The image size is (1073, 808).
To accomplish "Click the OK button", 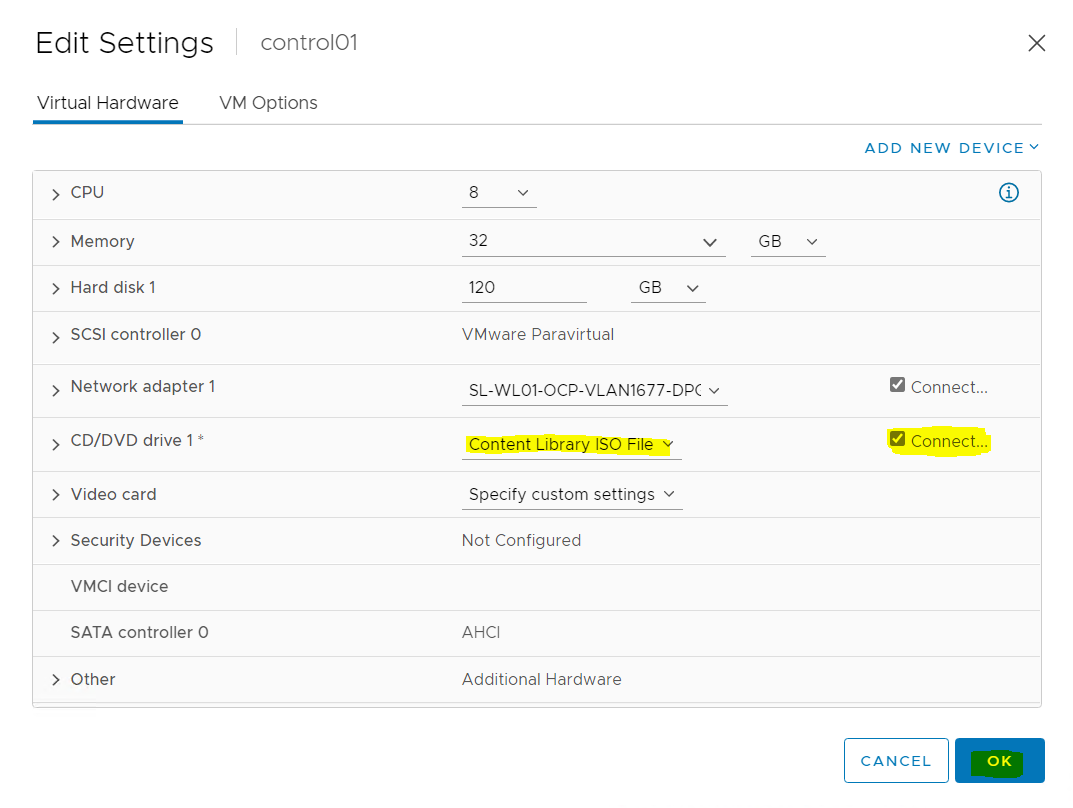I will (999, 761).
